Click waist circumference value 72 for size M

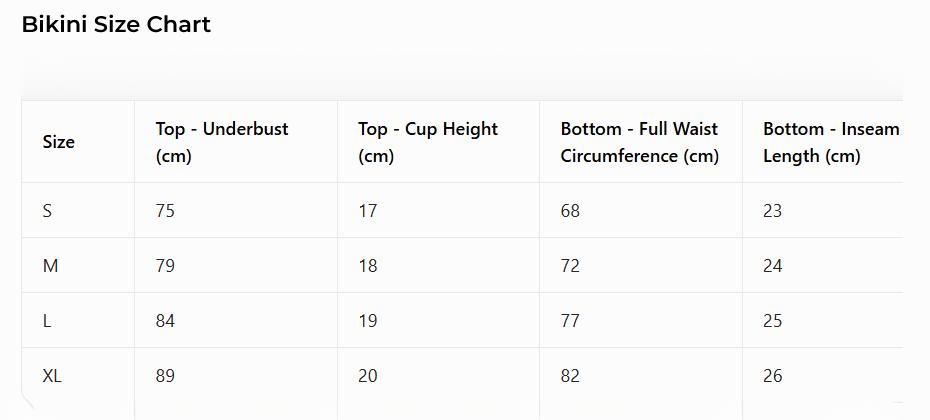coord(570,266)
